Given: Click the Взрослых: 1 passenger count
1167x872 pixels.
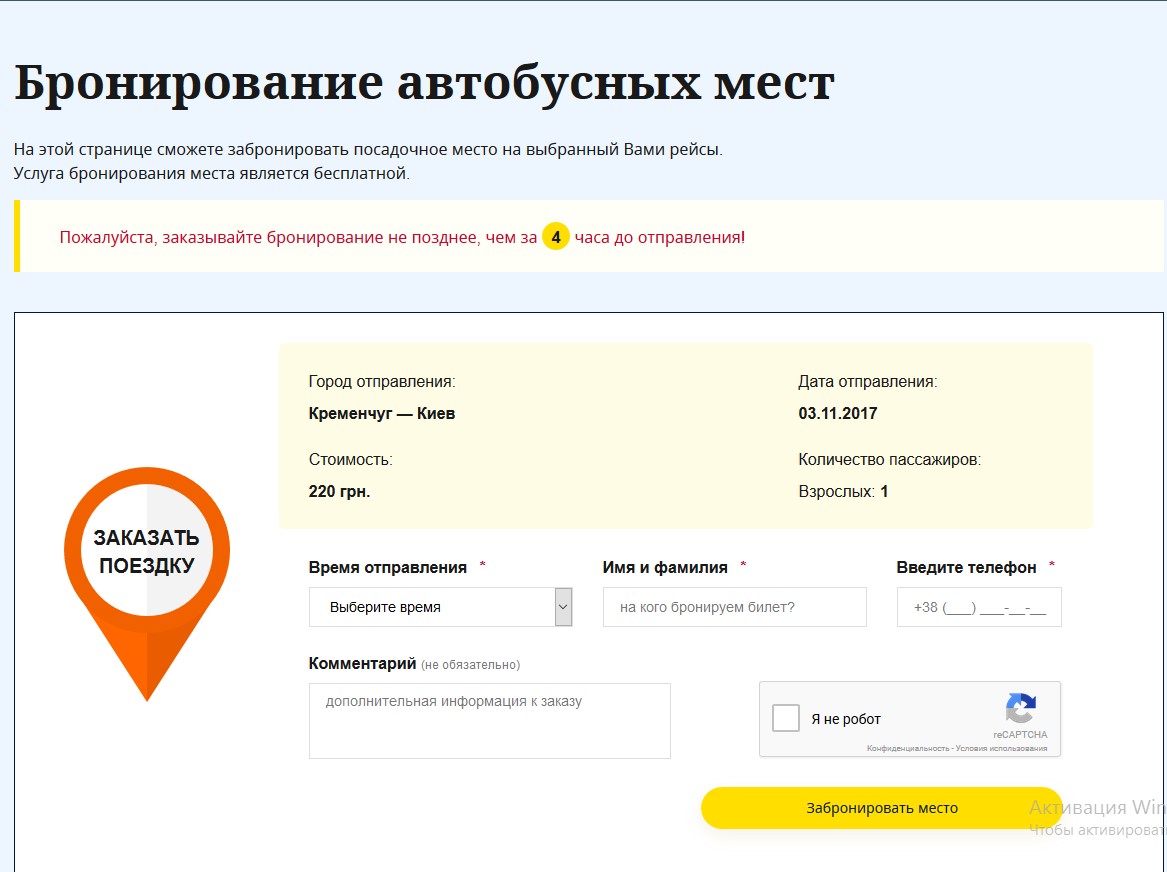Looking at the screenshot, I should 843,491.
